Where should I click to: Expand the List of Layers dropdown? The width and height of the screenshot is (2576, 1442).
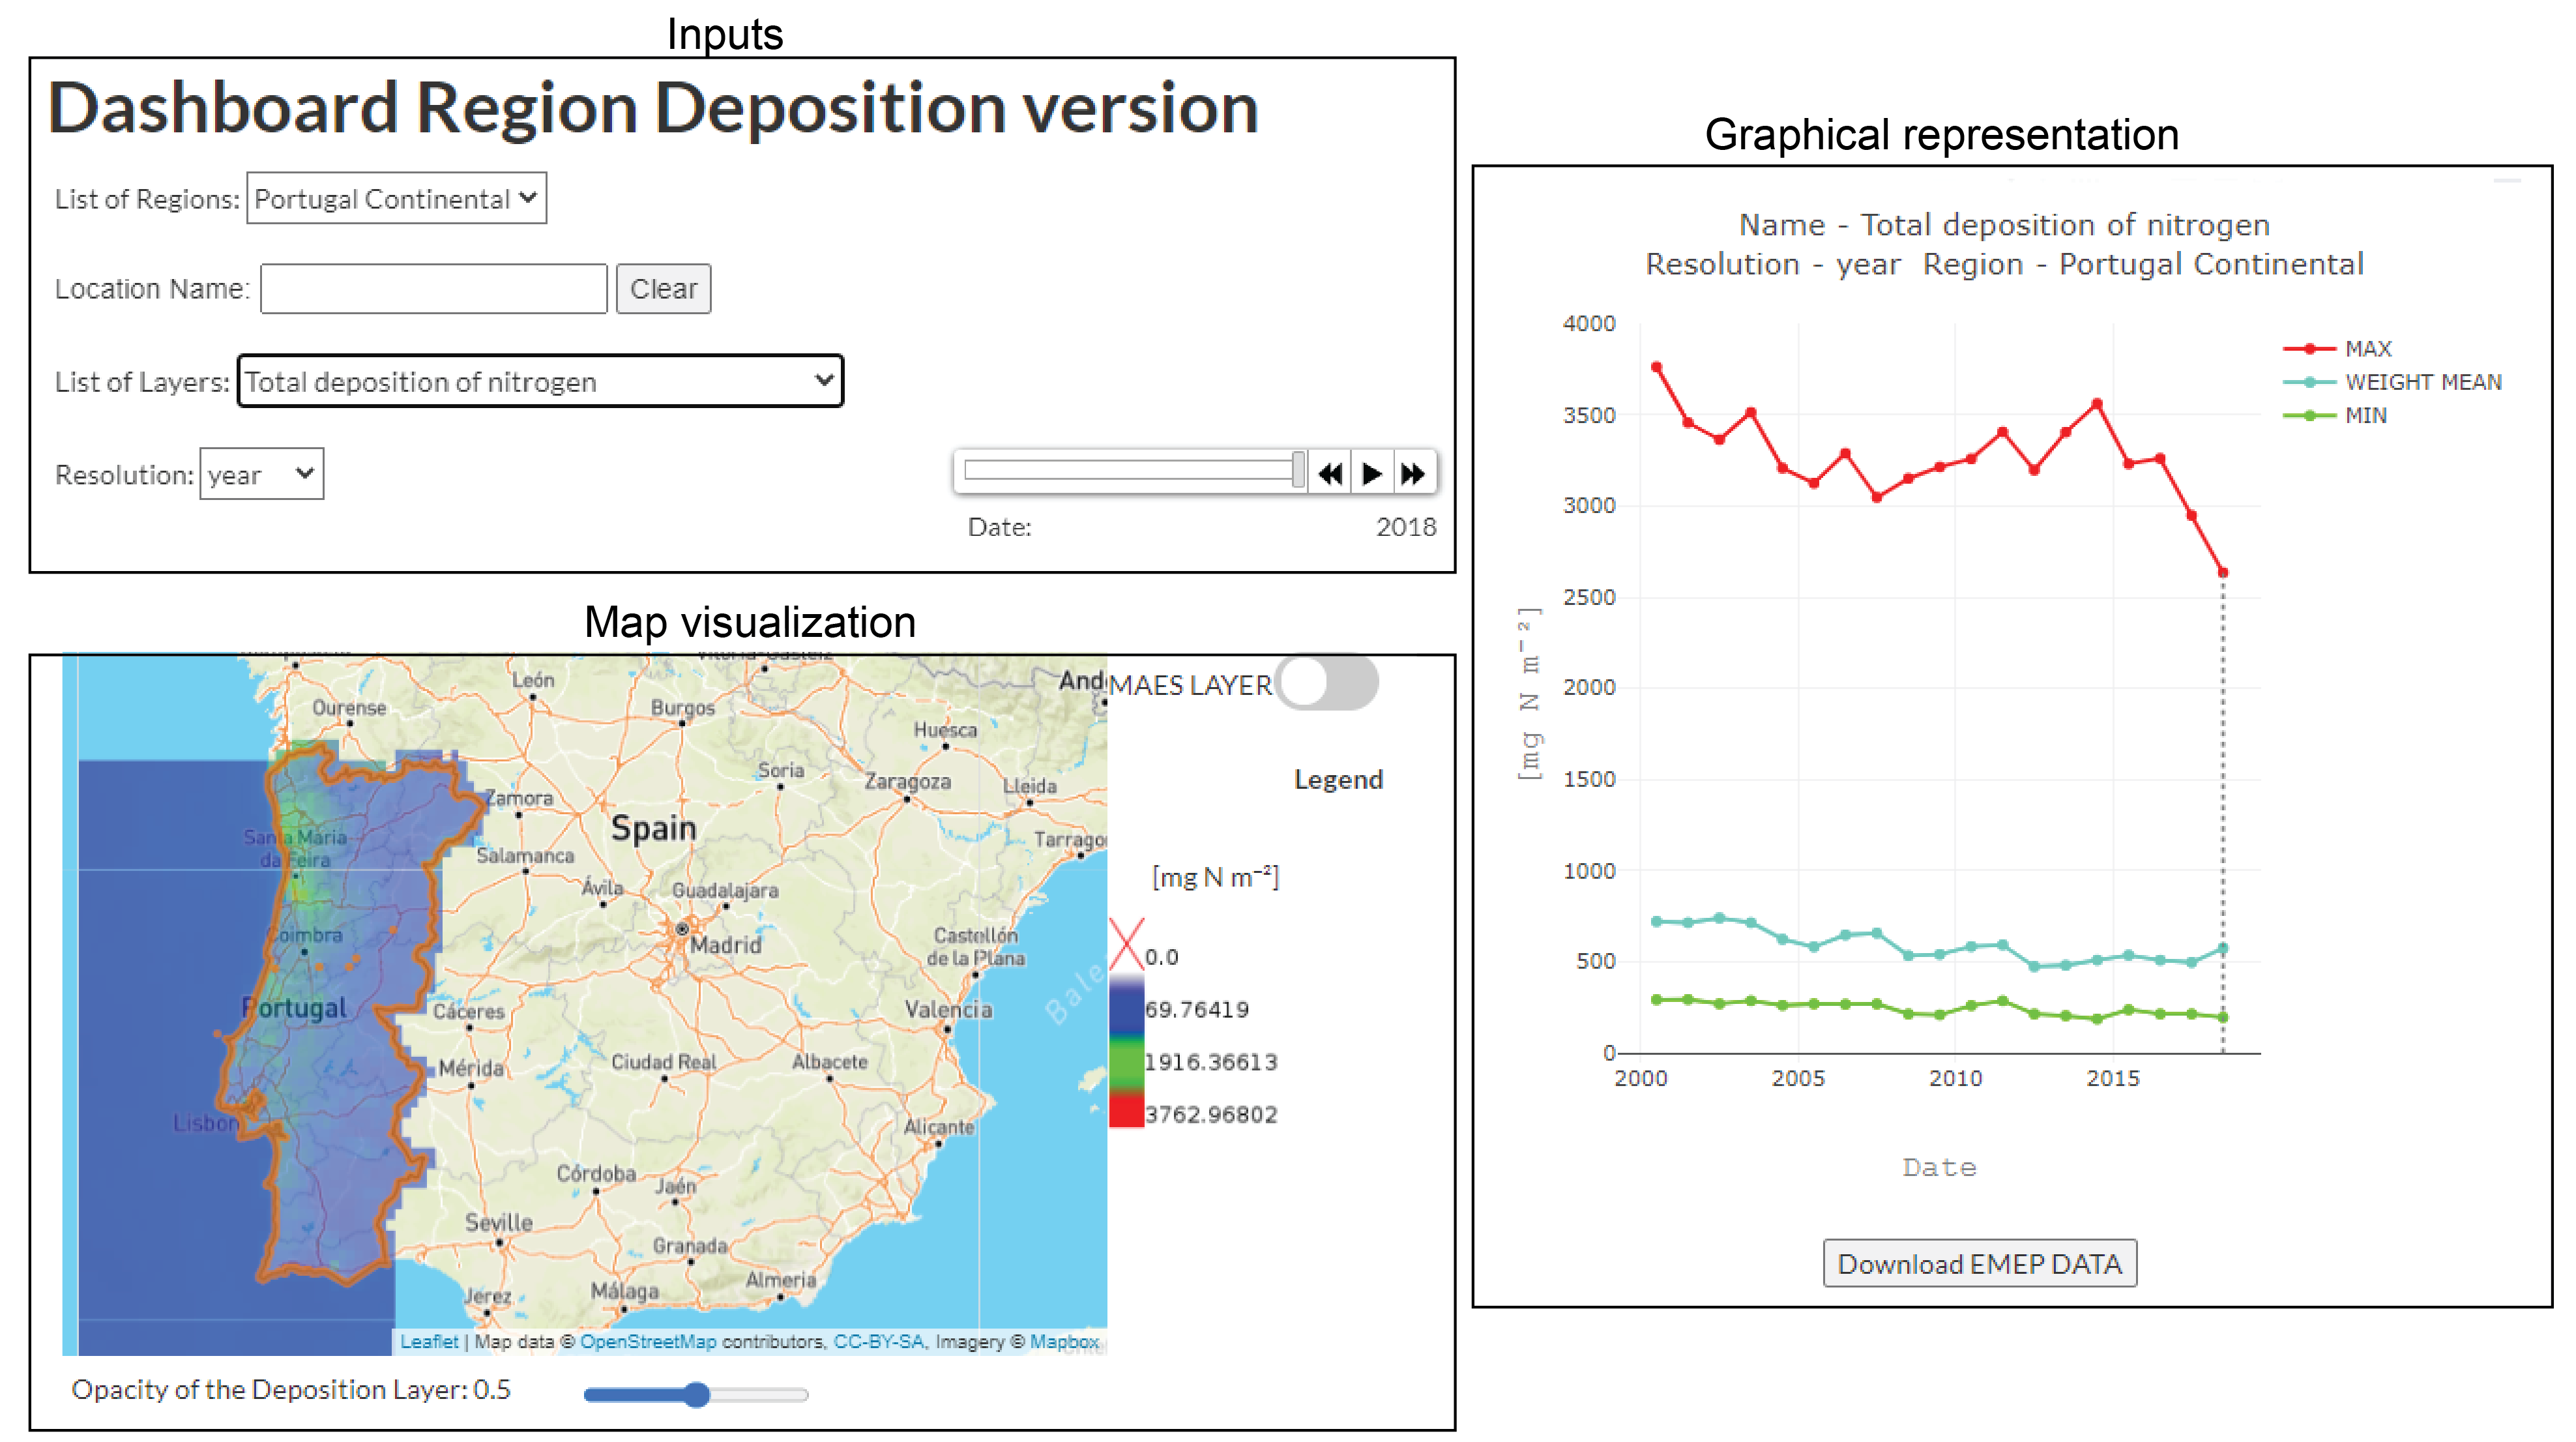540,381
